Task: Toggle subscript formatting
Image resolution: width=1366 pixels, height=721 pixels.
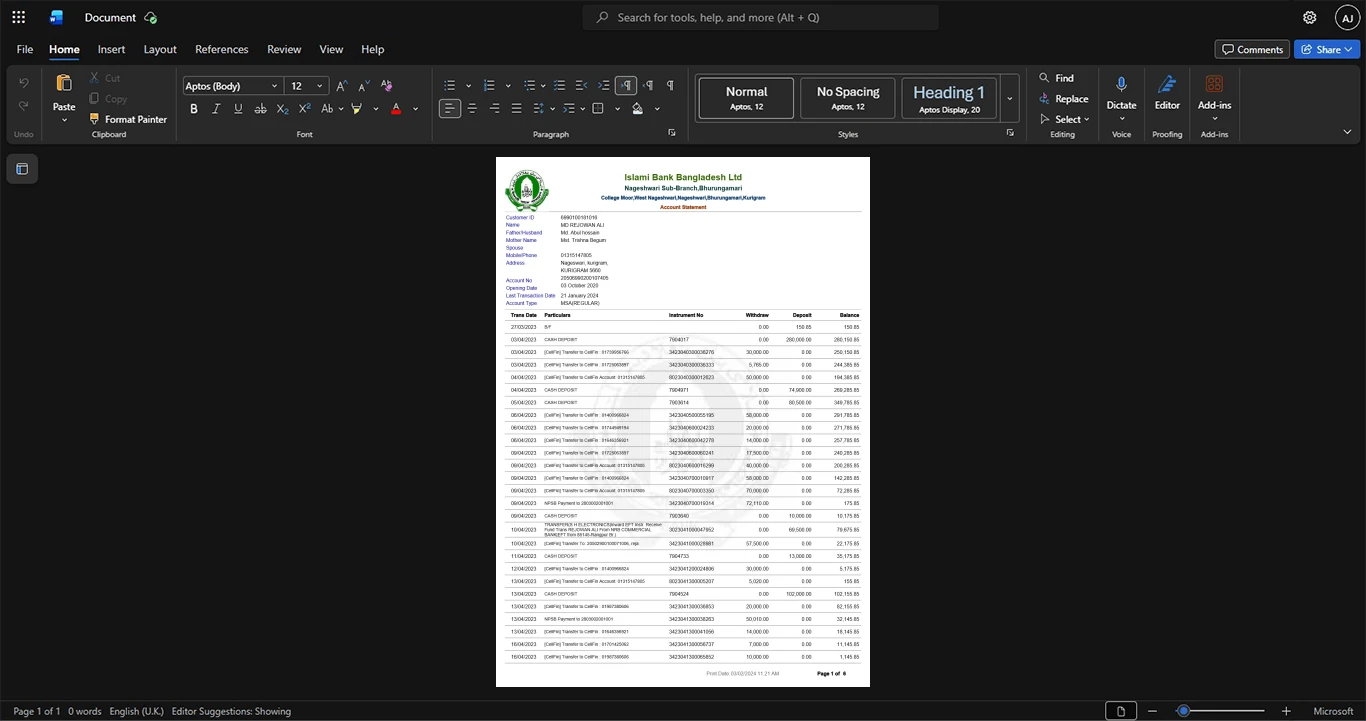Action: (283, 108)
